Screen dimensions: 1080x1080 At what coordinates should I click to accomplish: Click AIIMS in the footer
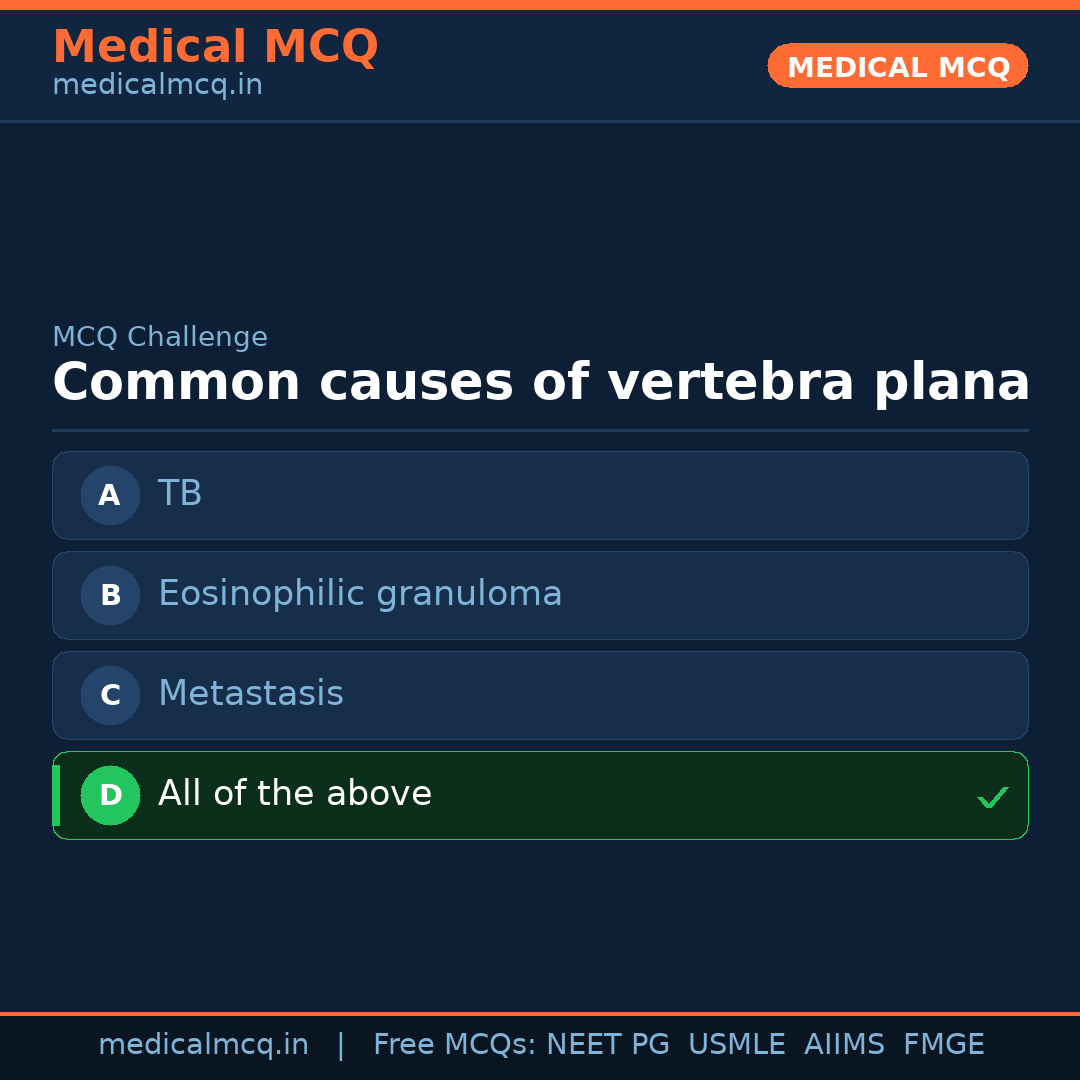coord(844,1045)
